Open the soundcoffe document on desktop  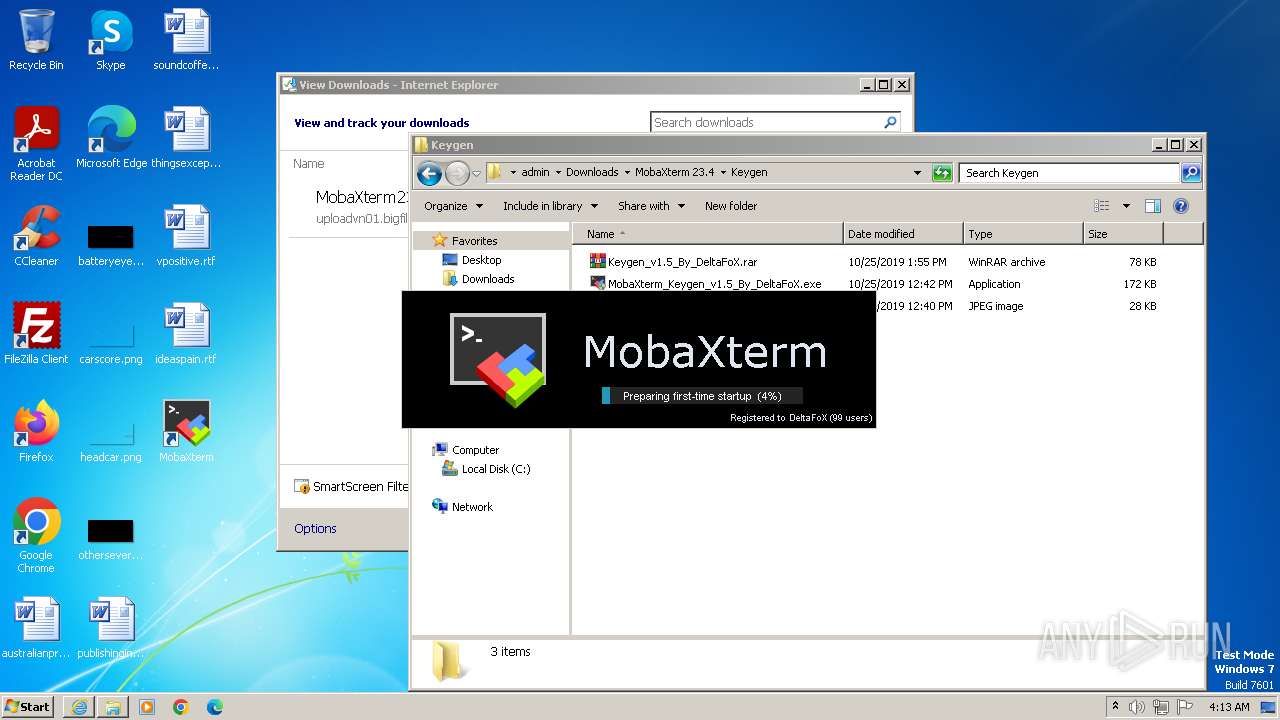(x=186, y=40)
